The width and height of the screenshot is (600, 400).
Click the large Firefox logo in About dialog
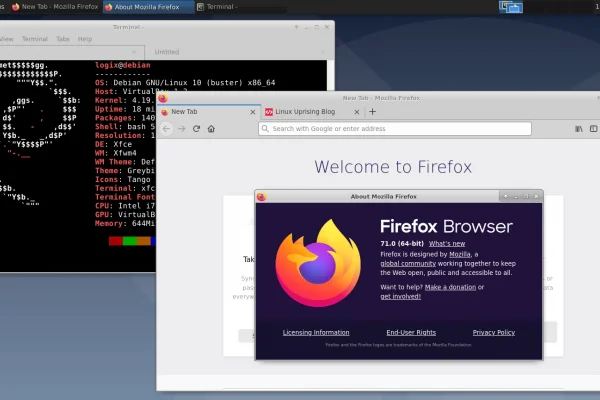[x=318, y=263]
